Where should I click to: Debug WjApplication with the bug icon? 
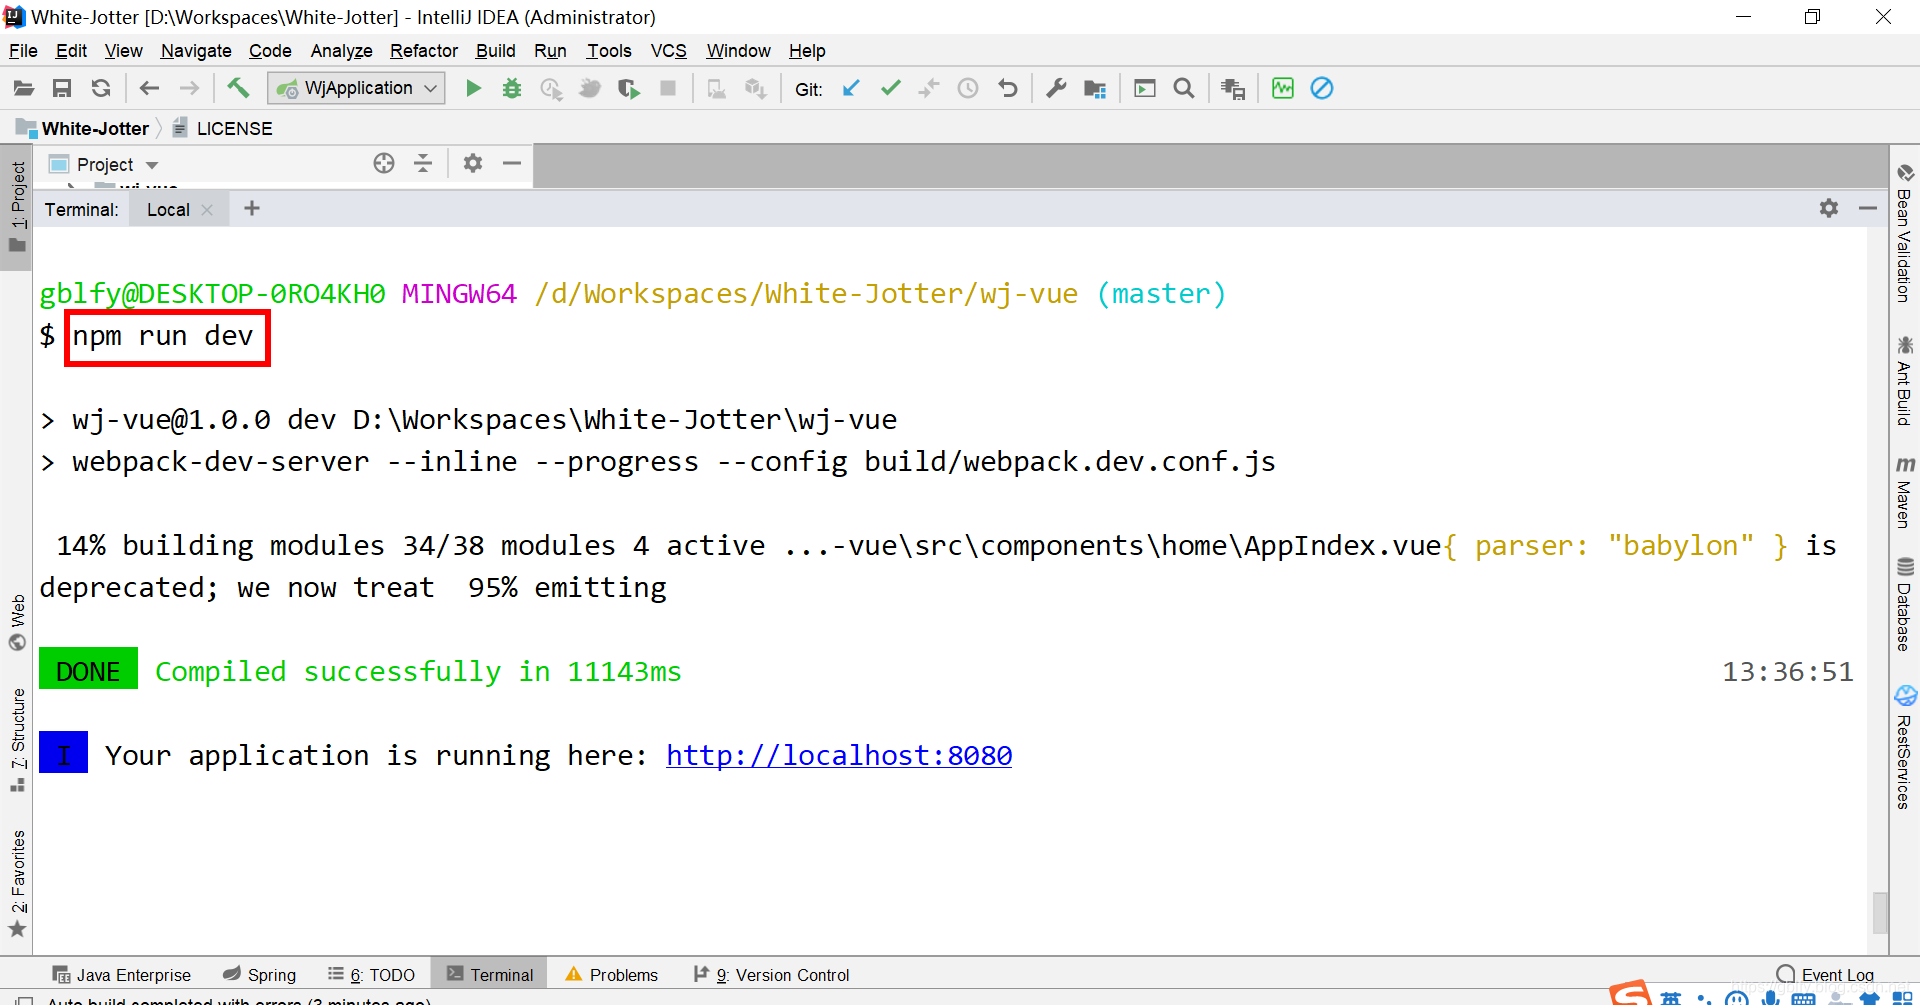(512, 89)
